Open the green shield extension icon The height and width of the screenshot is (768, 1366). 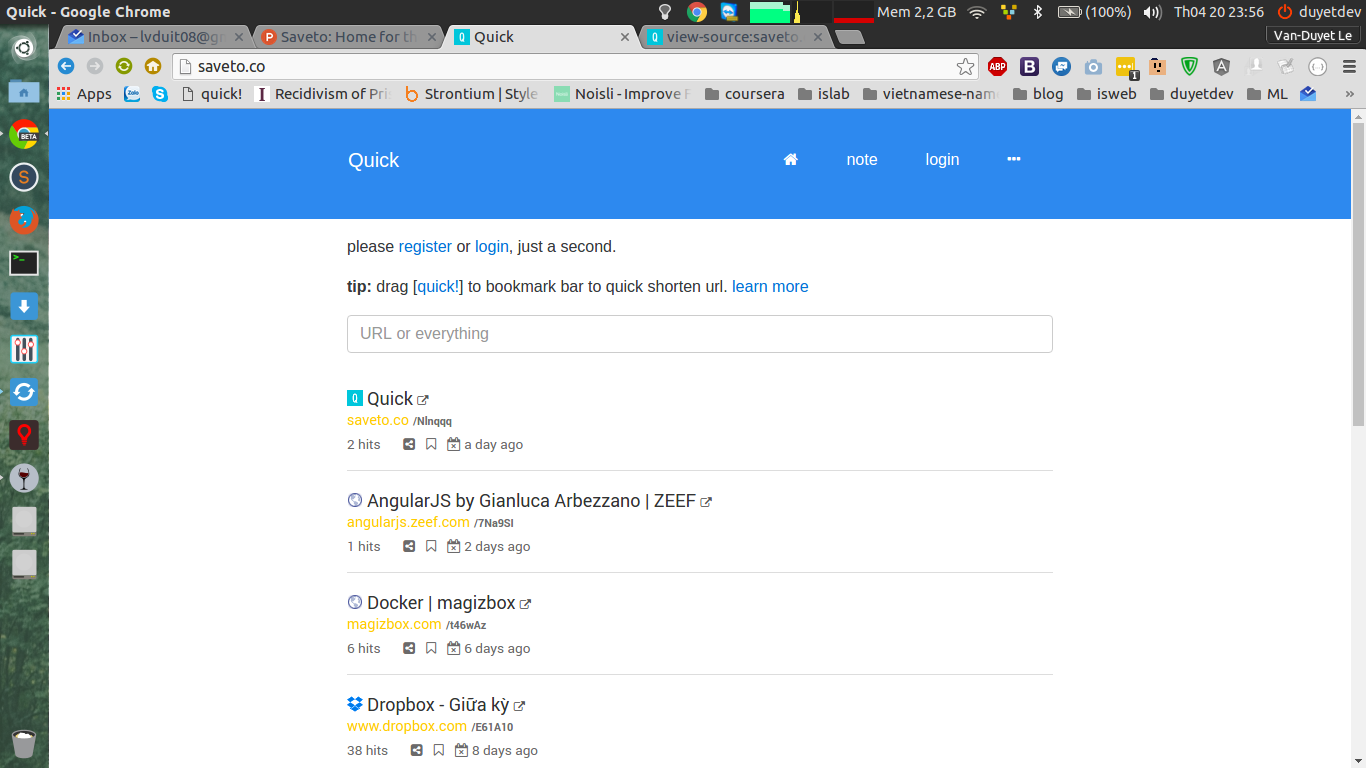[1189, 66]
